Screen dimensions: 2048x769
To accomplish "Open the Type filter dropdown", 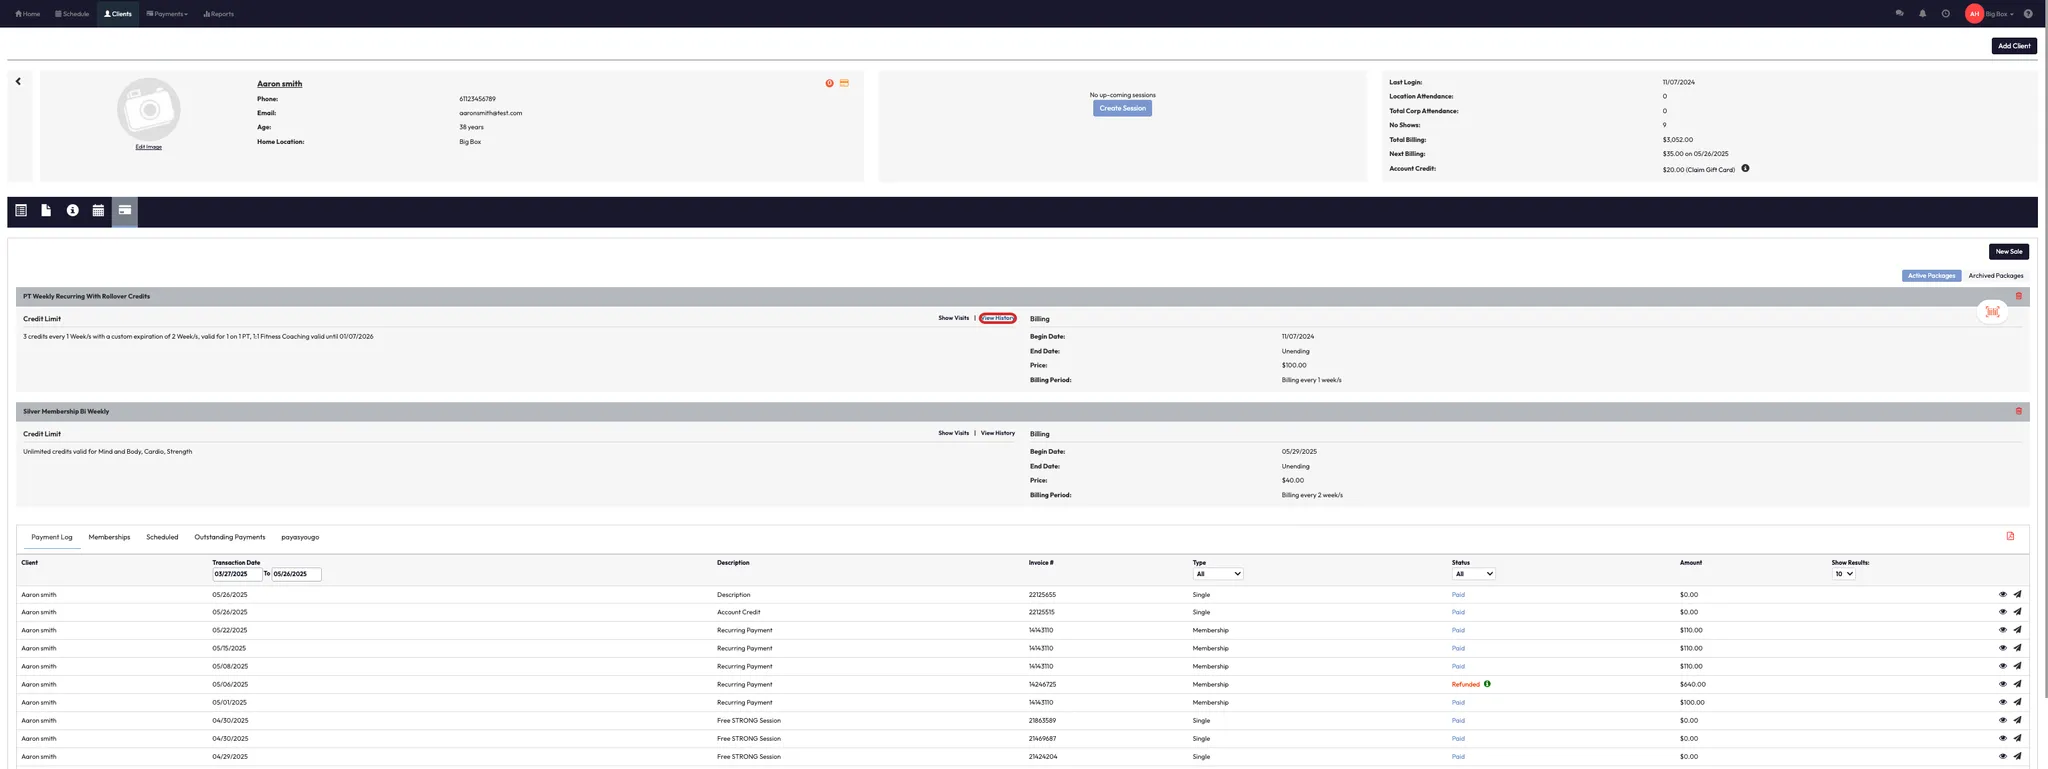I will [x=1218, y=574].
